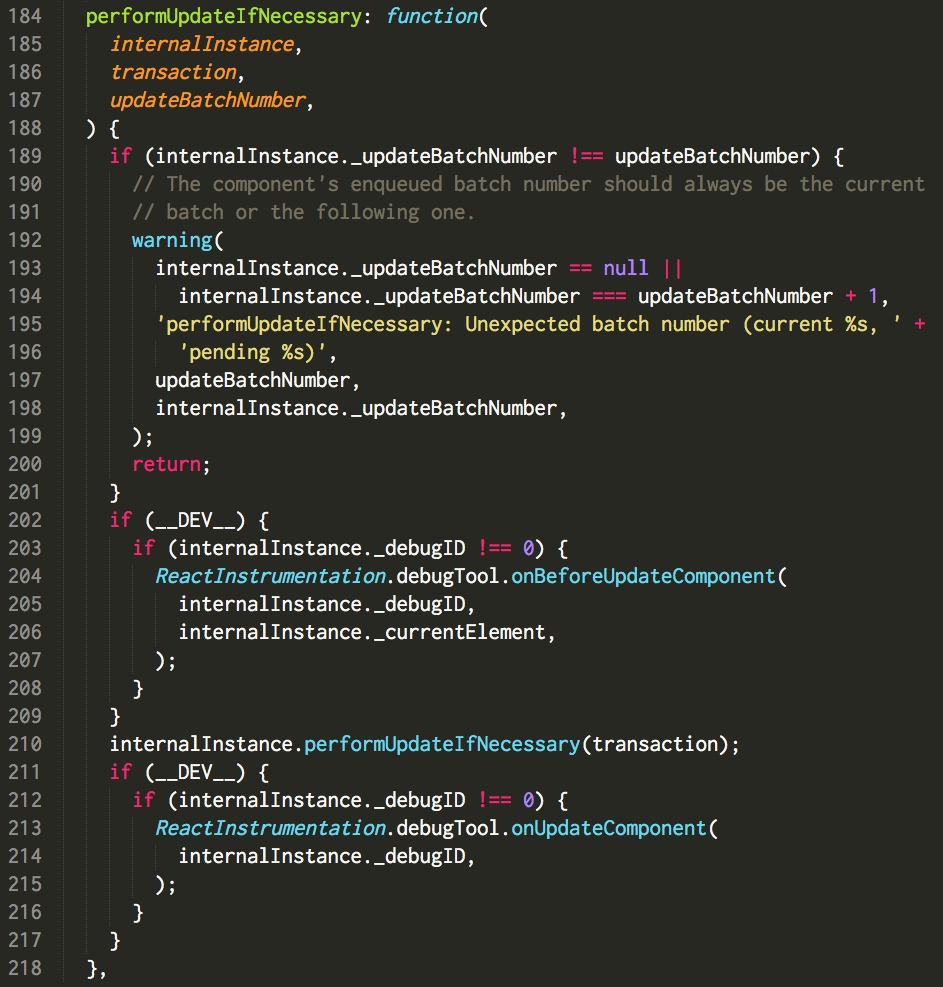The image size is (943, 987).
Task: Click line number 188 in the gutter
Action: (x=25, y=128)
